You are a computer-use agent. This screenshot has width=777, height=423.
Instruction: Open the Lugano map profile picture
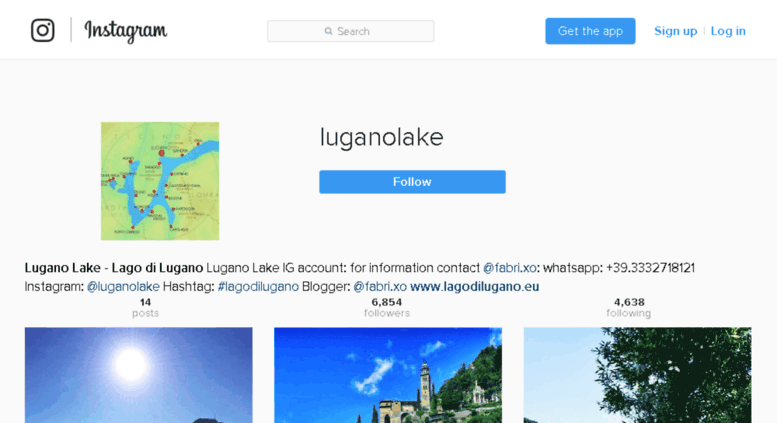[x=160, y=181]
